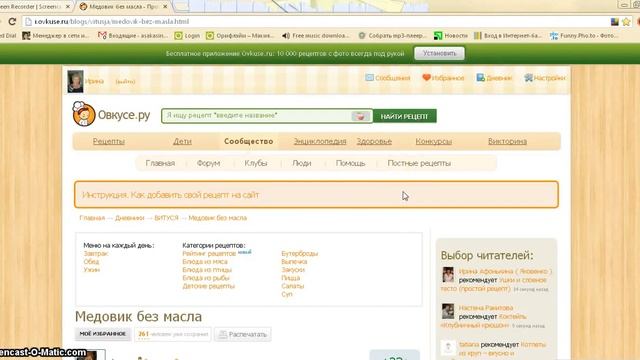640x360 pixels.
Task: Open user Ирина profile avatar
Action: (75, 81)
